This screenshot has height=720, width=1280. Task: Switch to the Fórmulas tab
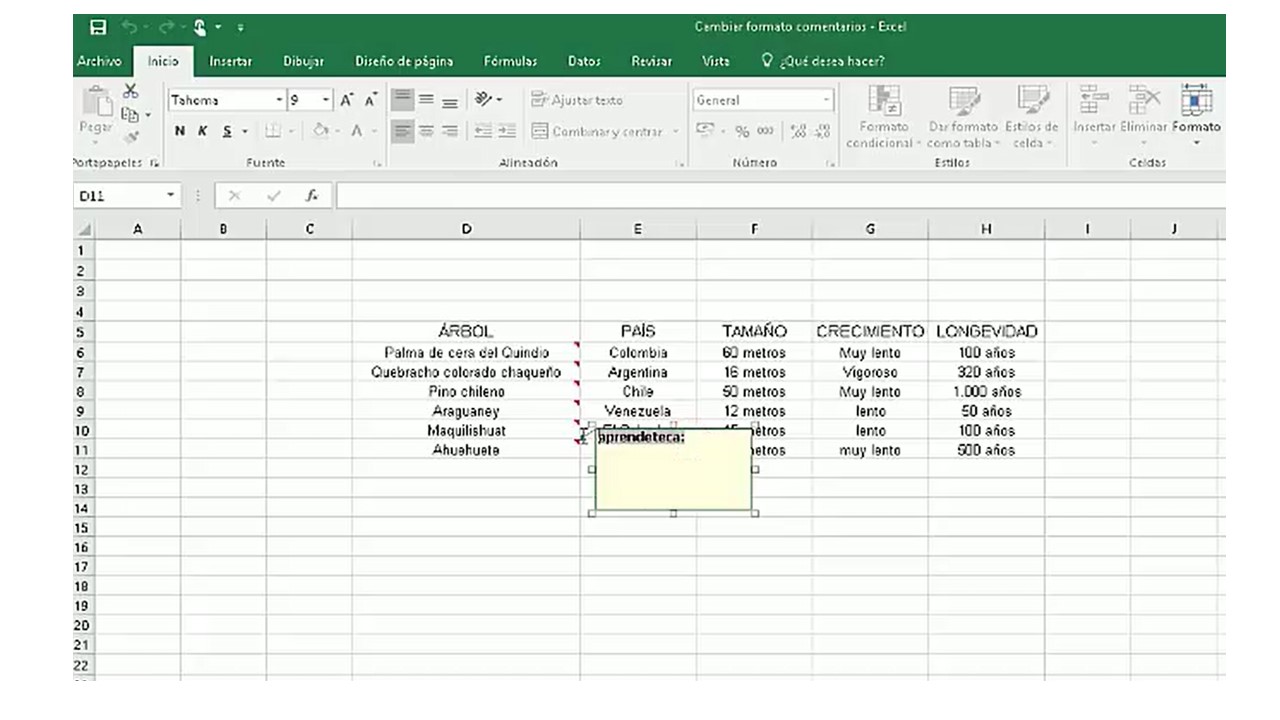510,61
